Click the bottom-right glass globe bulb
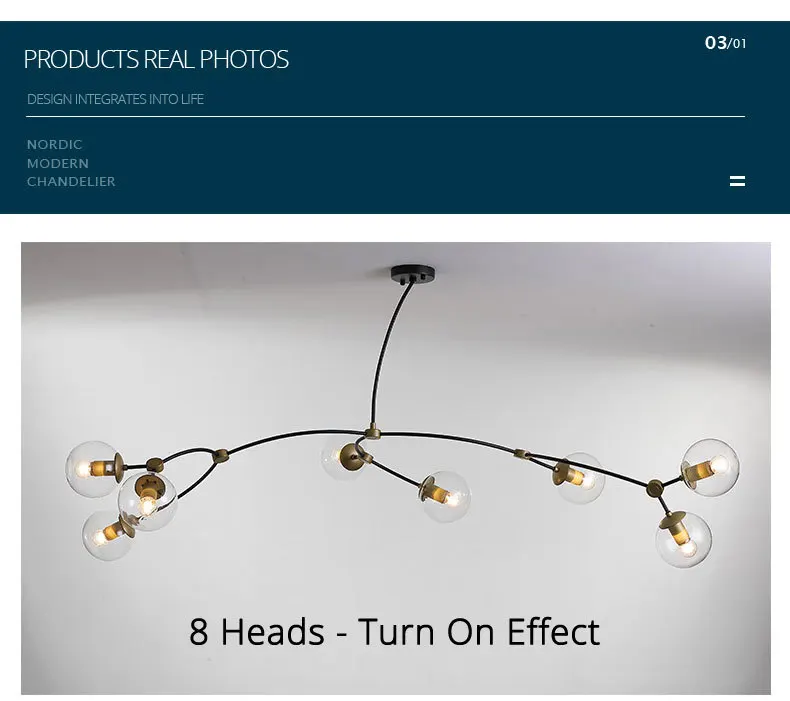Screen dimensions: 790x701 (684, 540)
